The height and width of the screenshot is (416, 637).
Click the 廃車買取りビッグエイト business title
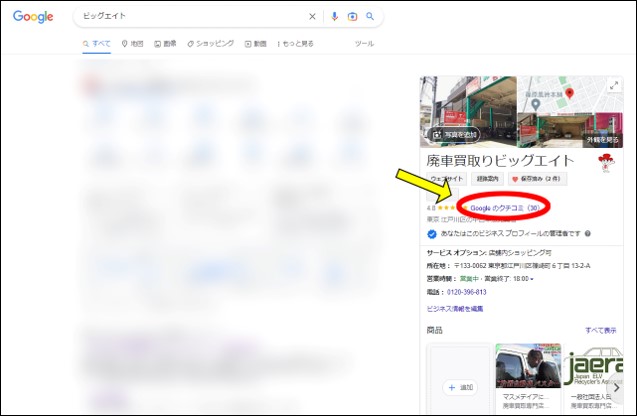tap(500, 161)
